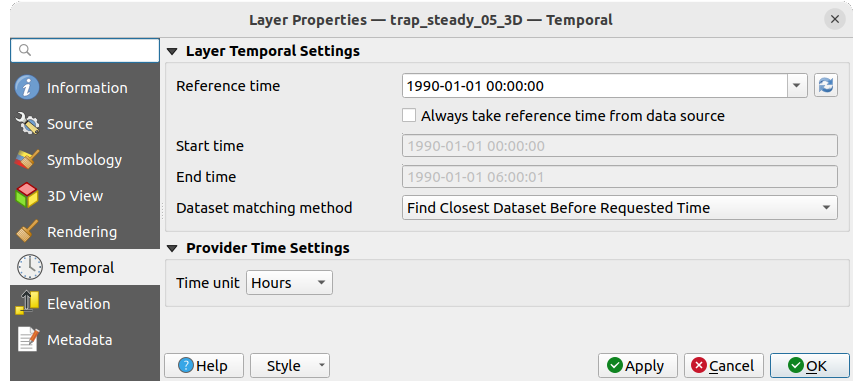This screenshot has width=863, height=391.
Task: Click the settings search box
Action: tap(85, 50)
